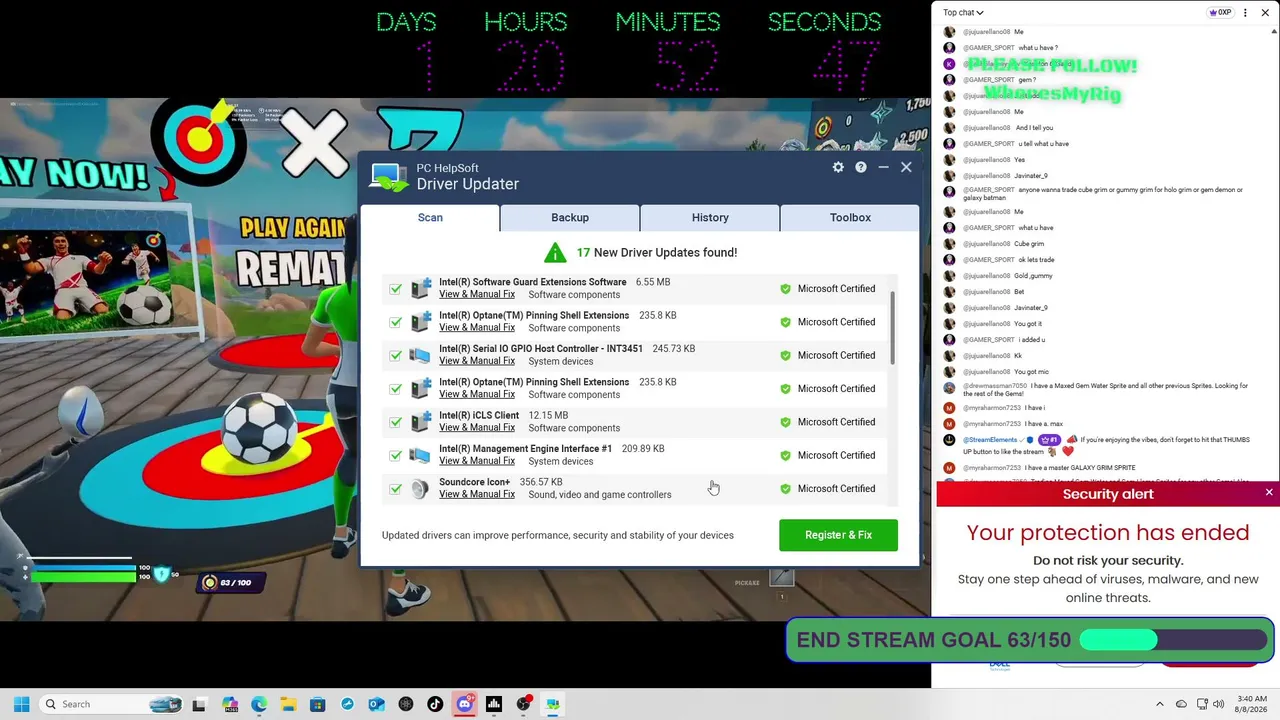Click the iCLS Client device icon
This screenshot has width=1280, height=720.
pos(420,422)
